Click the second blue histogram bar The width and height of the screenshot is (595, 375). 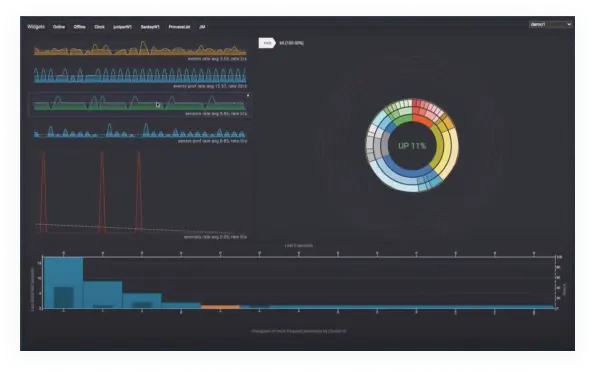coord(102,295)
